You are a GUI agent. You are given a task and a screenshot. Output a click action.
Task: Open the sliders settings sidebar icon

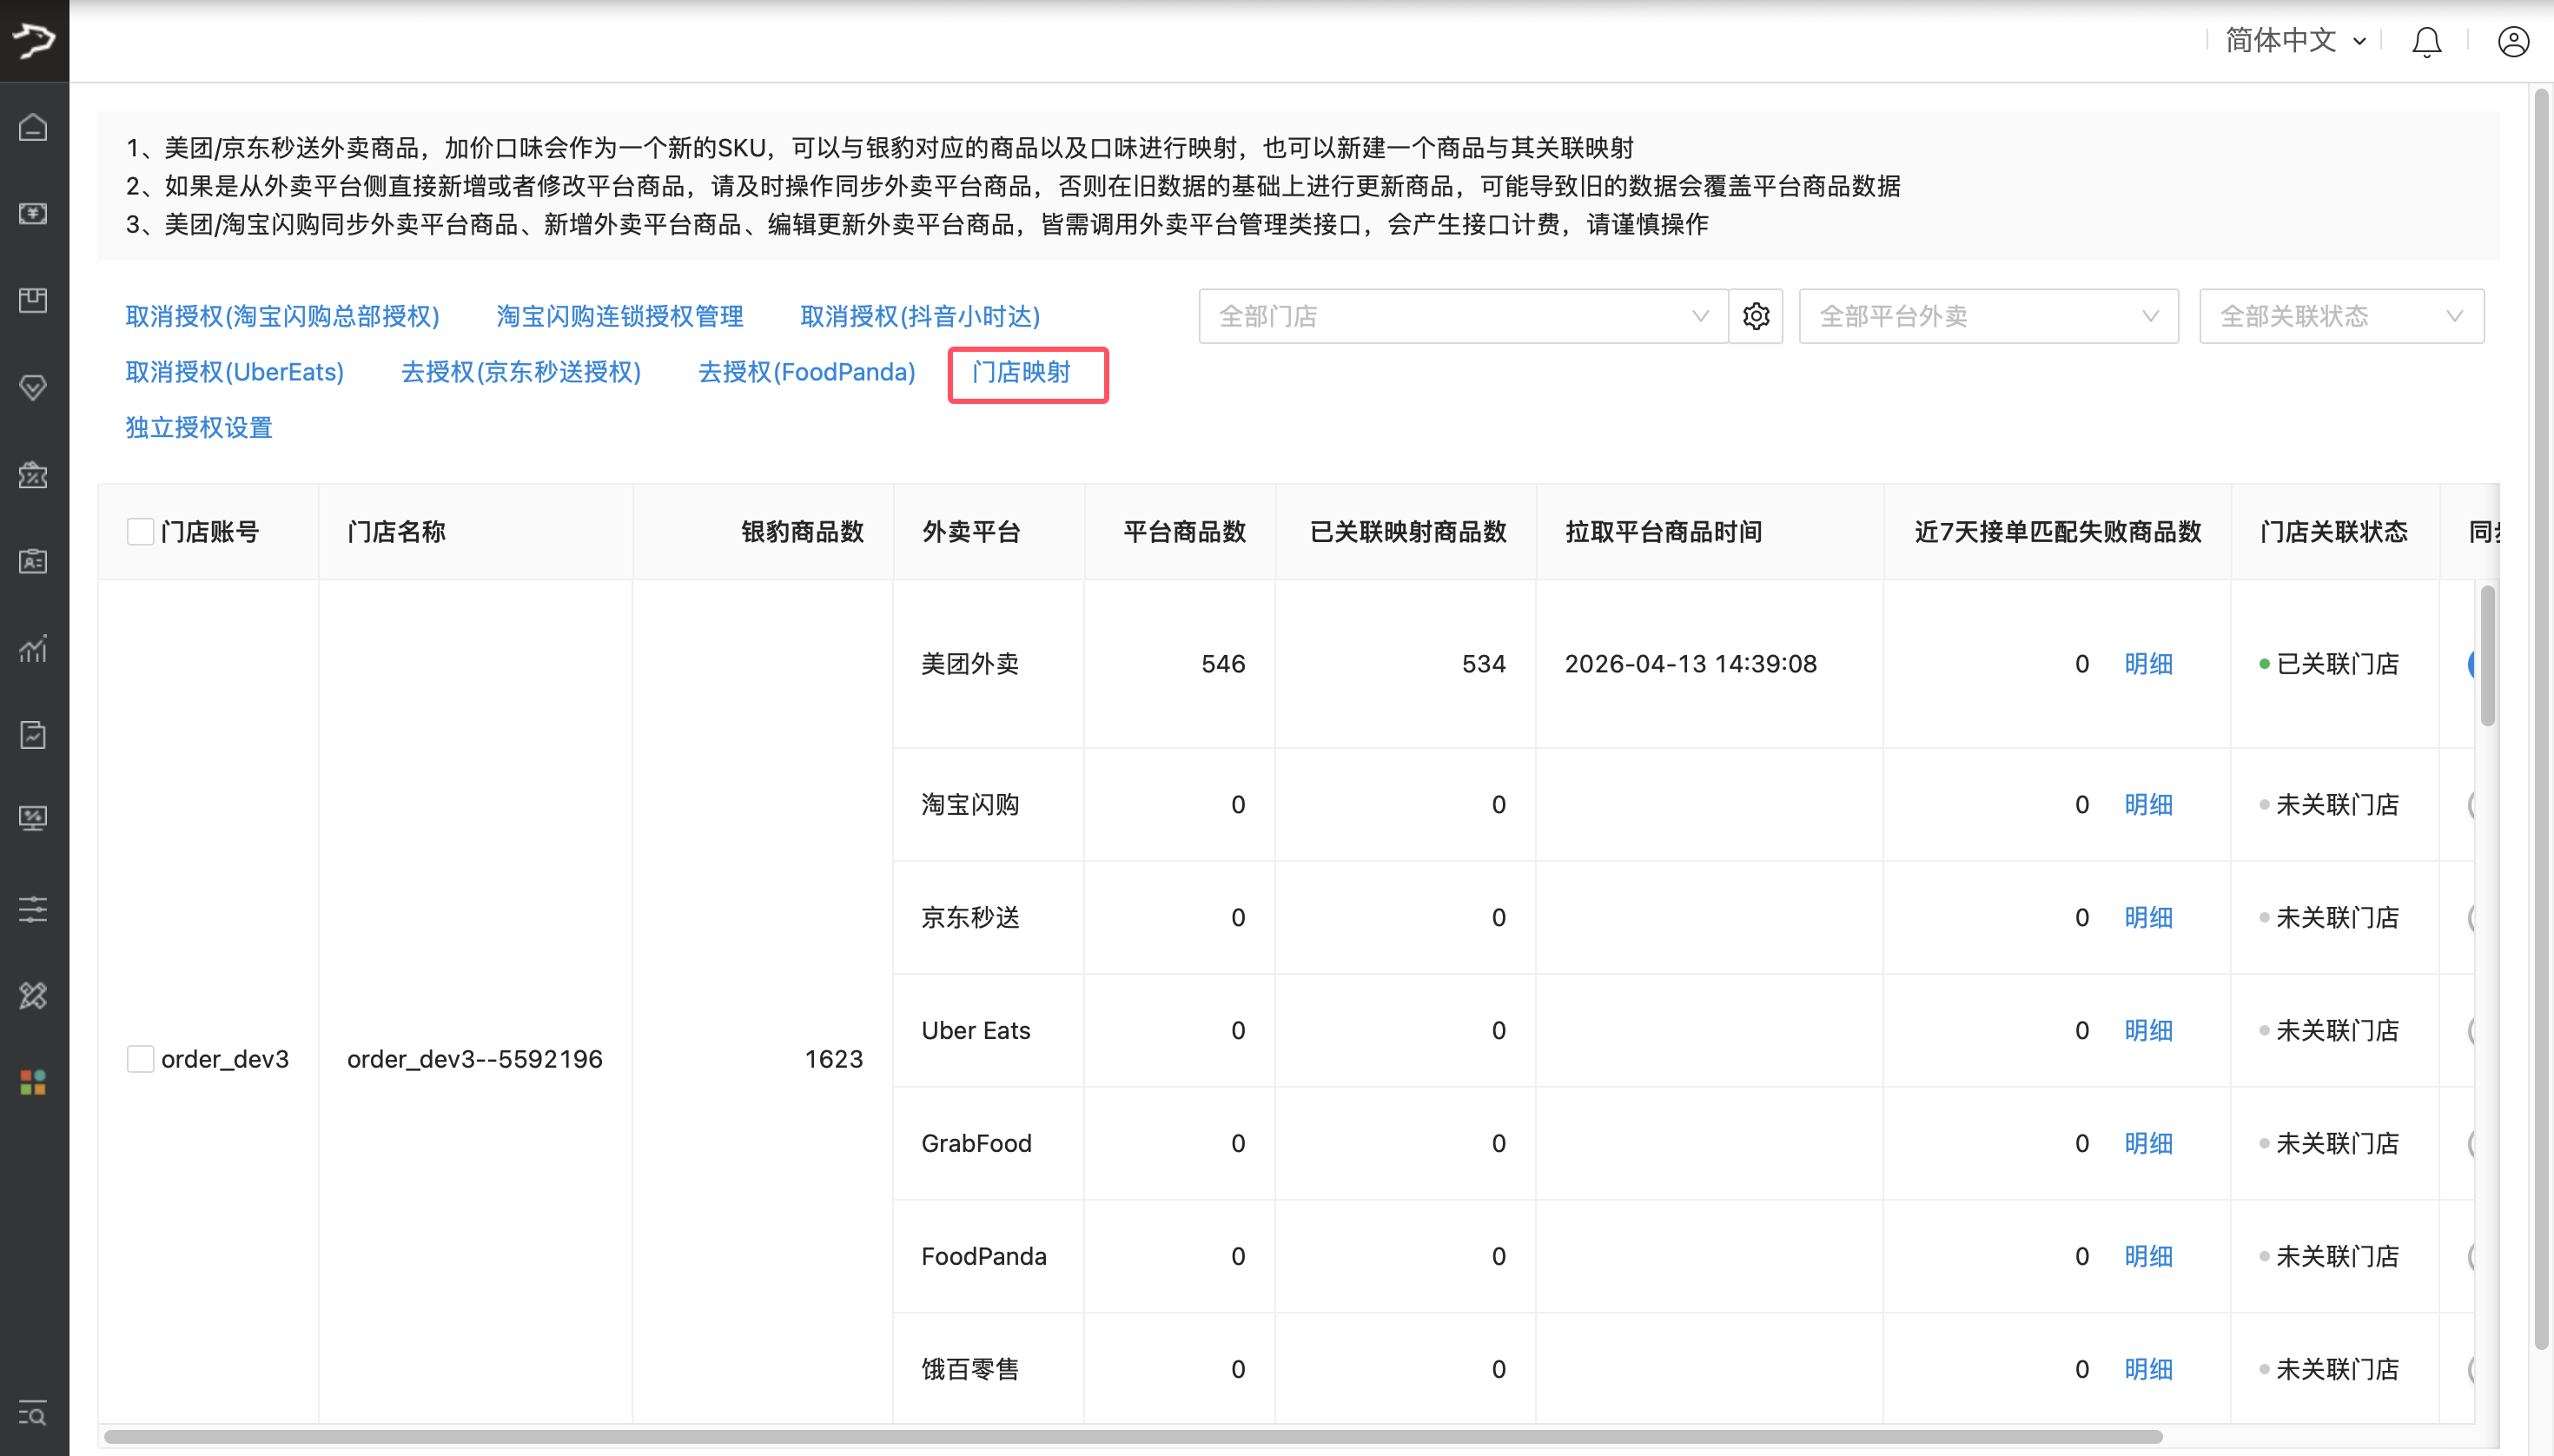33,909
